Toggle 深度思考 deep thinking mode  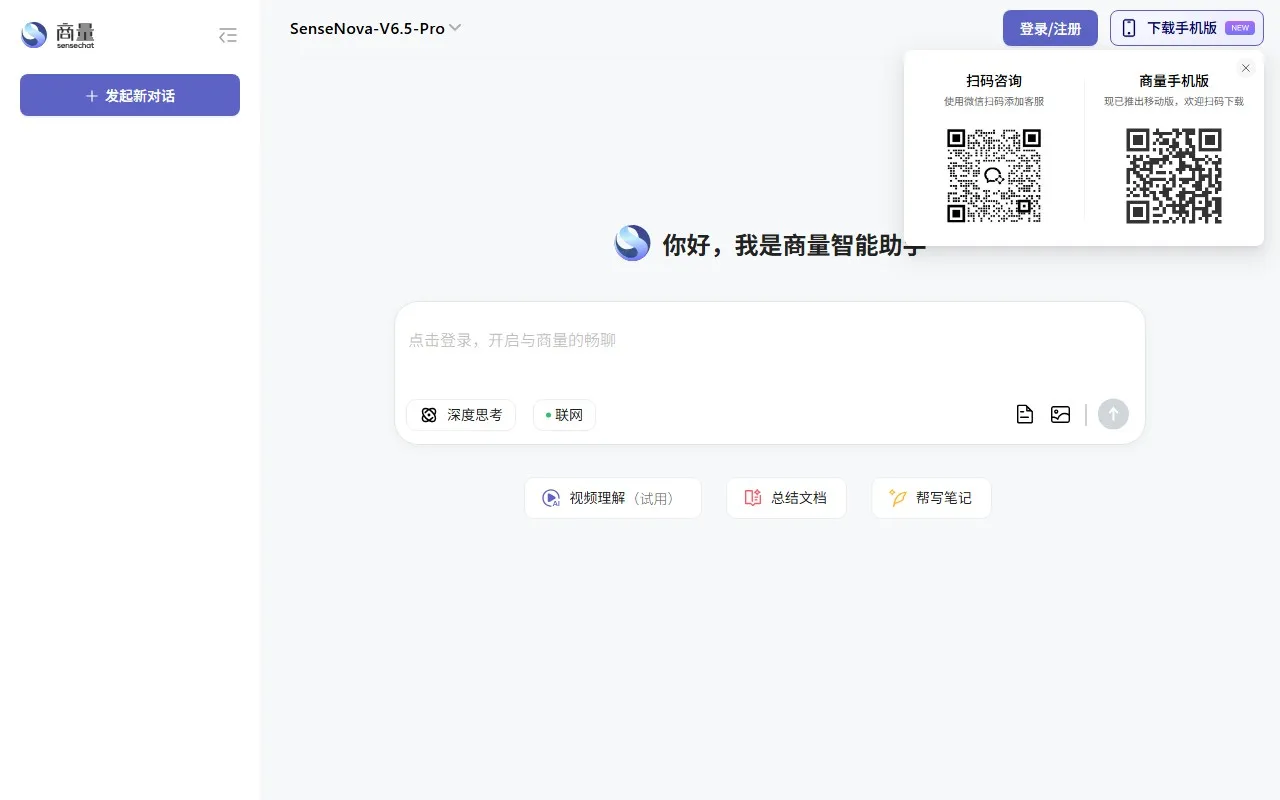460,414
